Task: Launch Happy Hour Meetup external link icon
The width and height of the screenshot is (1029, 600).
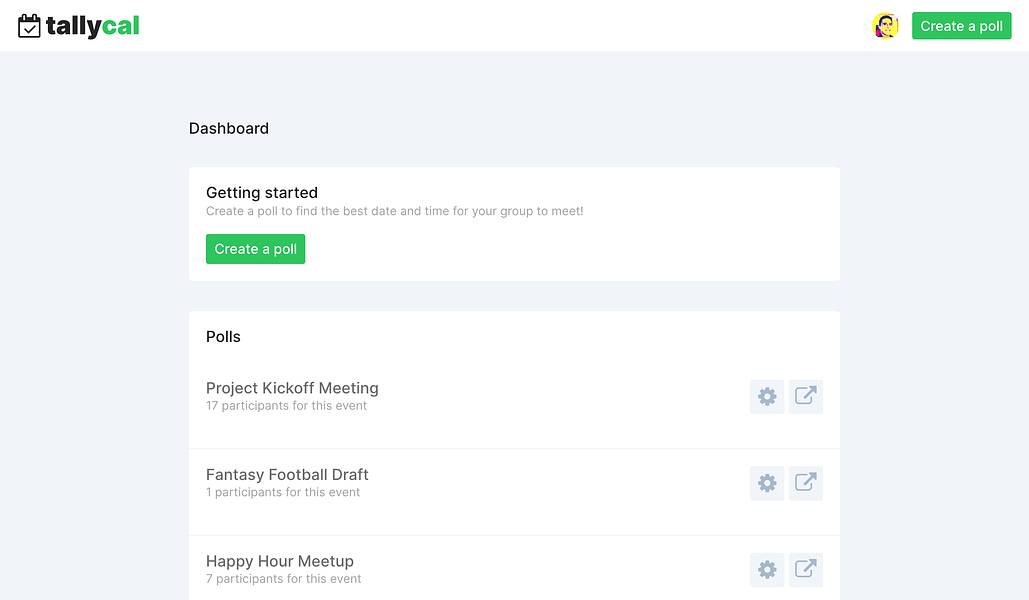Action: tap(806, 570)
